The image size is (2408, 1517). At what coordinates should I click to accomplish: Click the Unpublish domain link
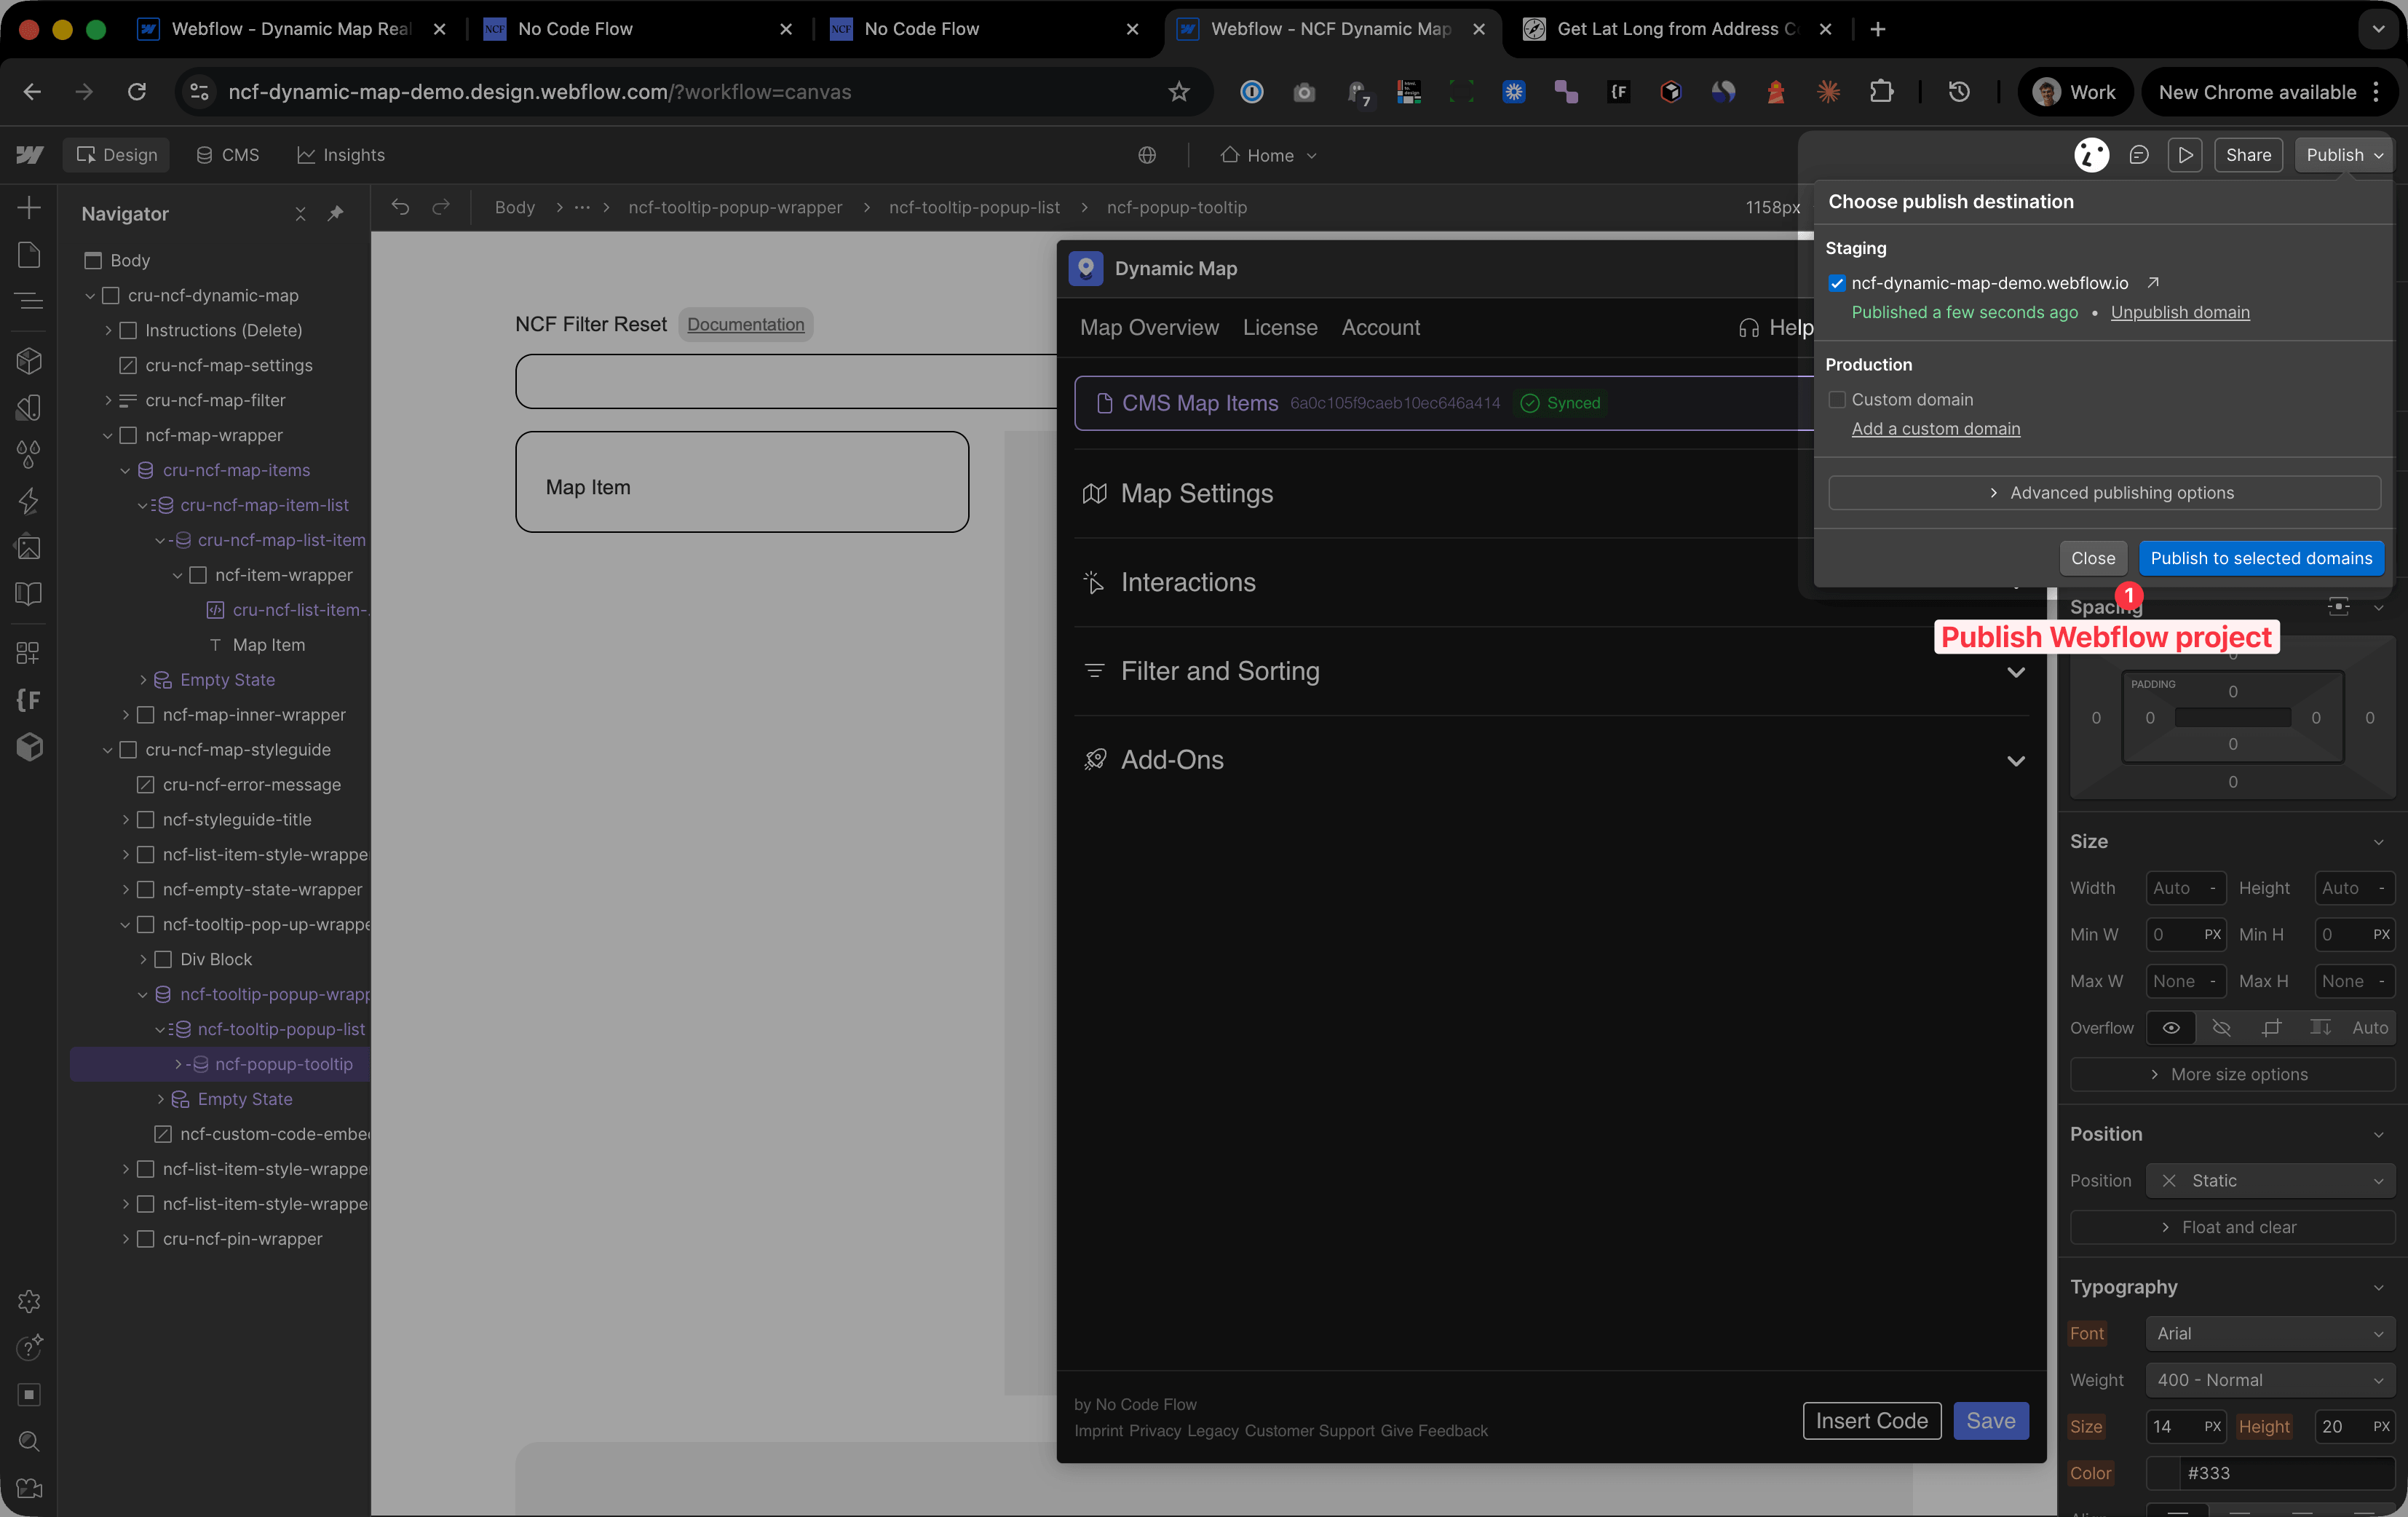pos(2180,312)
